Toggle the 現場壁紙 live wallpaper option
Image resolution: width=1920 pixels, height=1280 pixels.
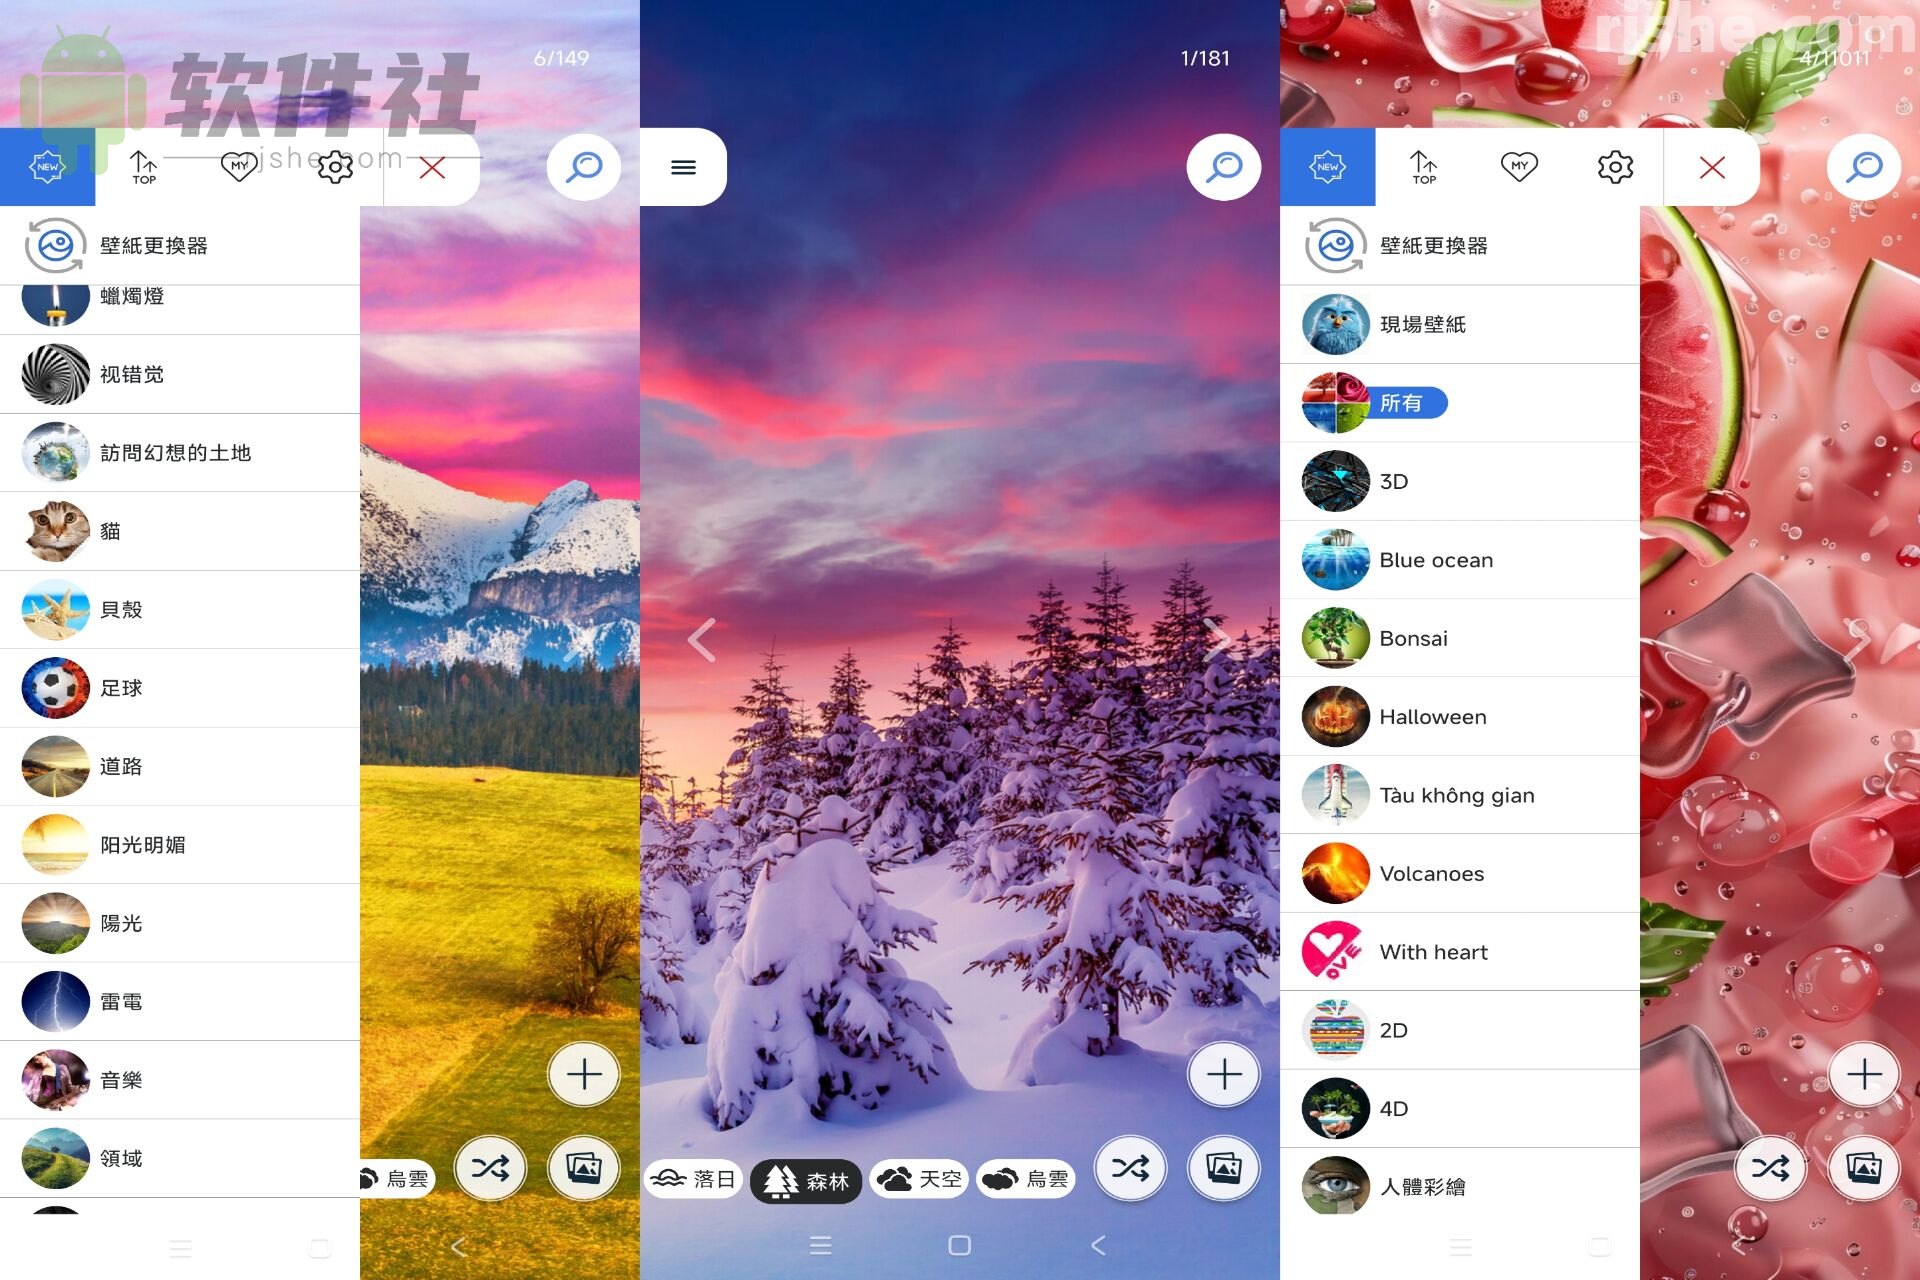coord(1429,324)
